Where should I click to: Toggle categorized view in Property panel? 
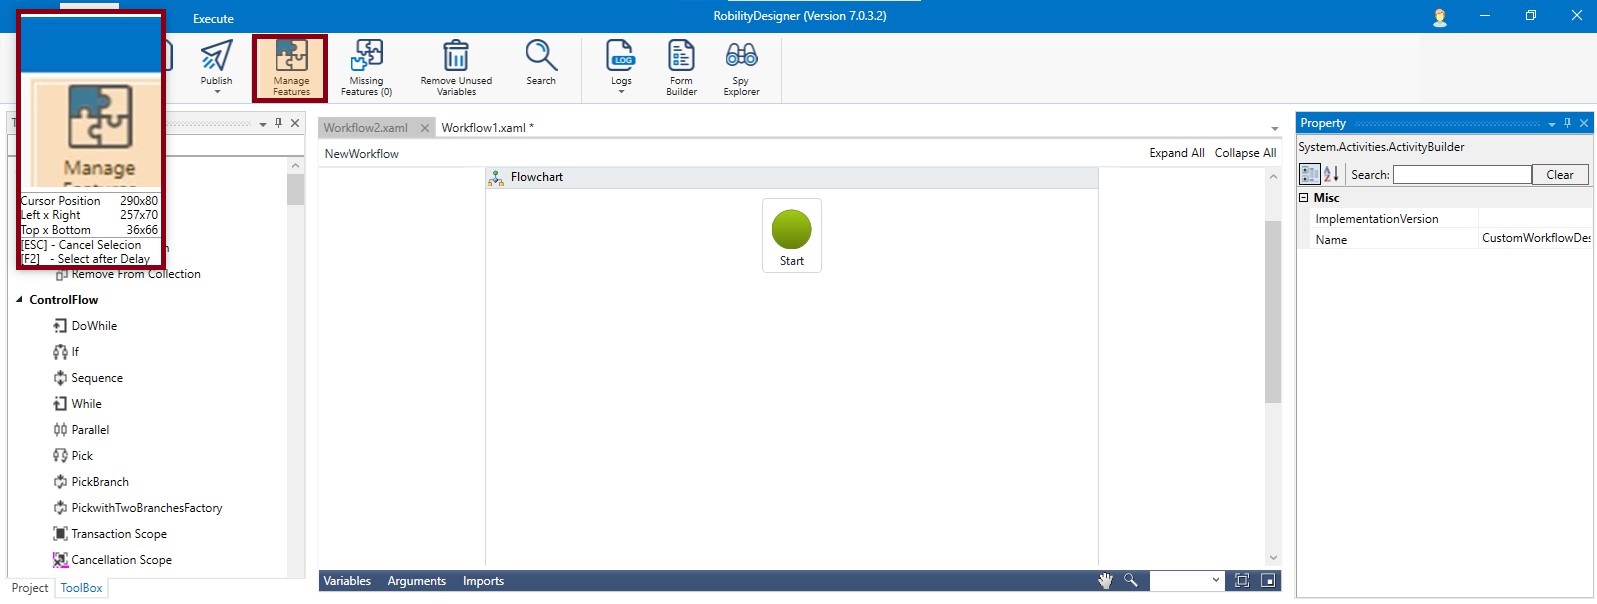[1309, 175]
